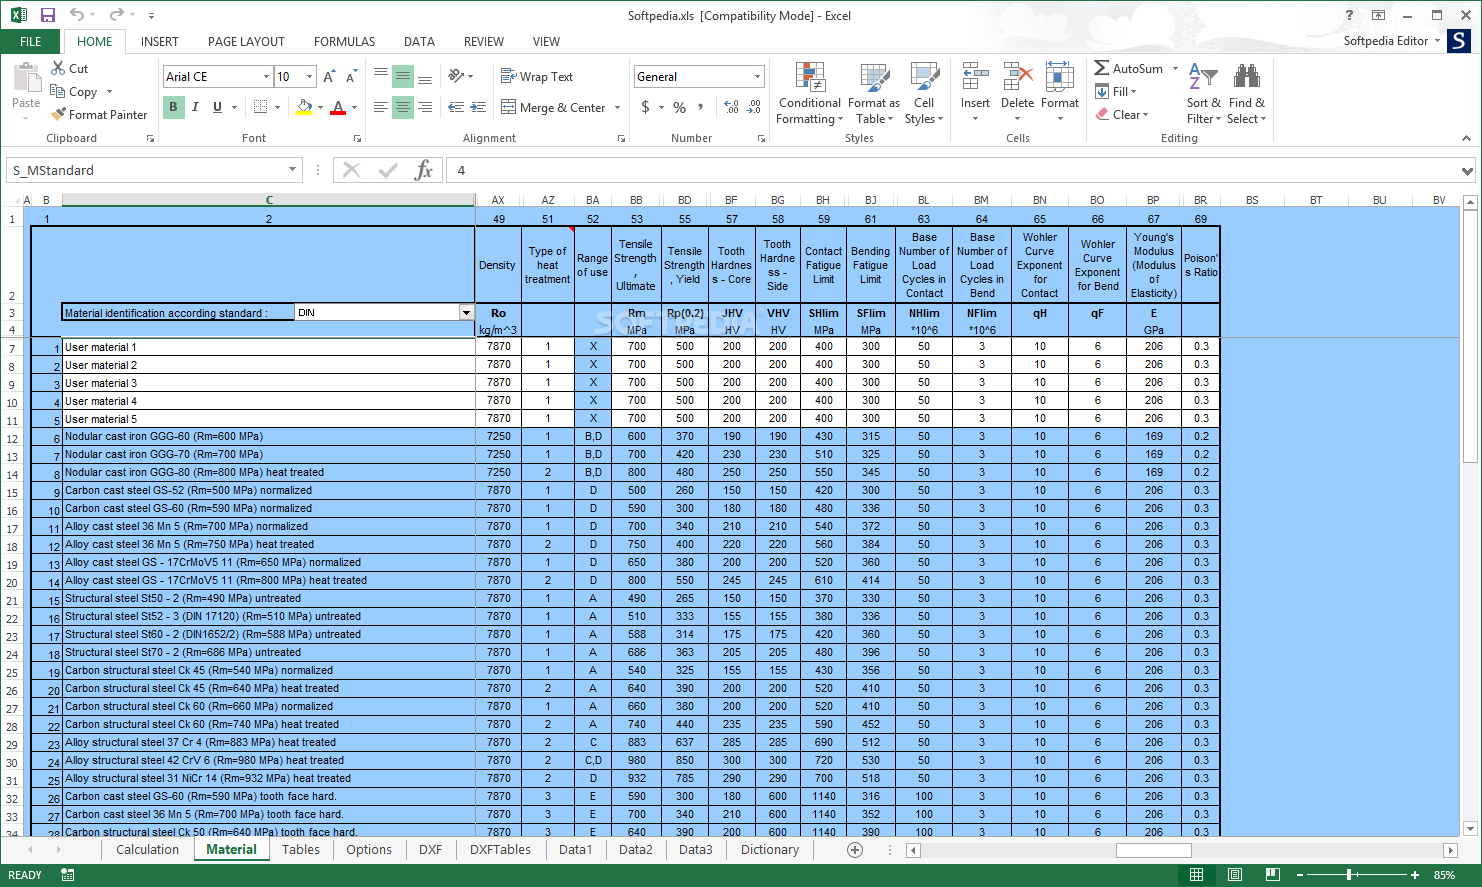
Task: Open the FORMULAS ribbon tab
Action: click(344, 42)
